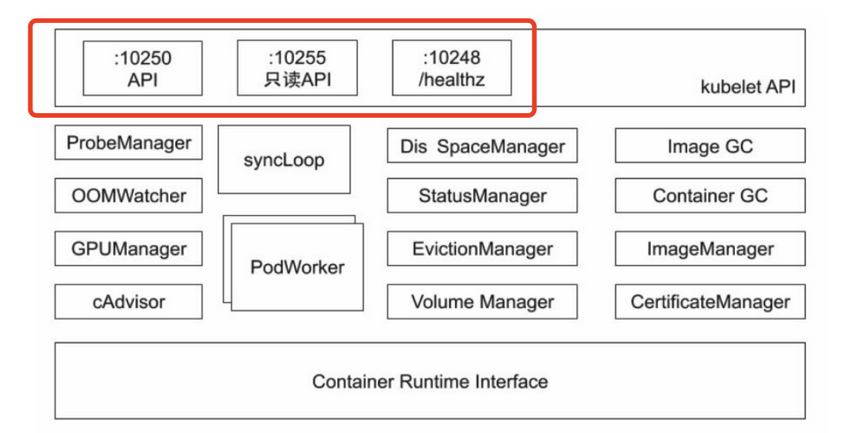Click the :10250 API box
This screenshot has height=433, width=850.
(x=142, y=68)
